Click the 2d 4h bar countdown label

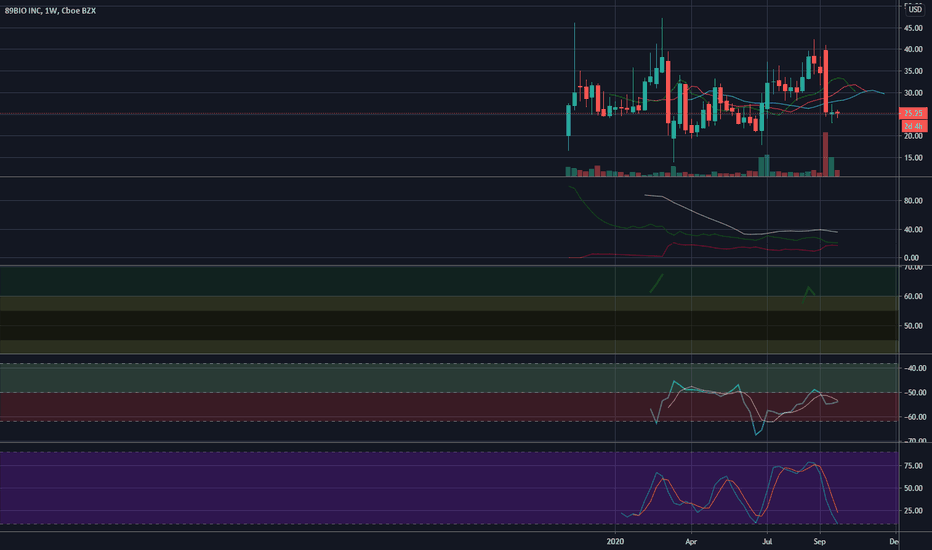914,126
